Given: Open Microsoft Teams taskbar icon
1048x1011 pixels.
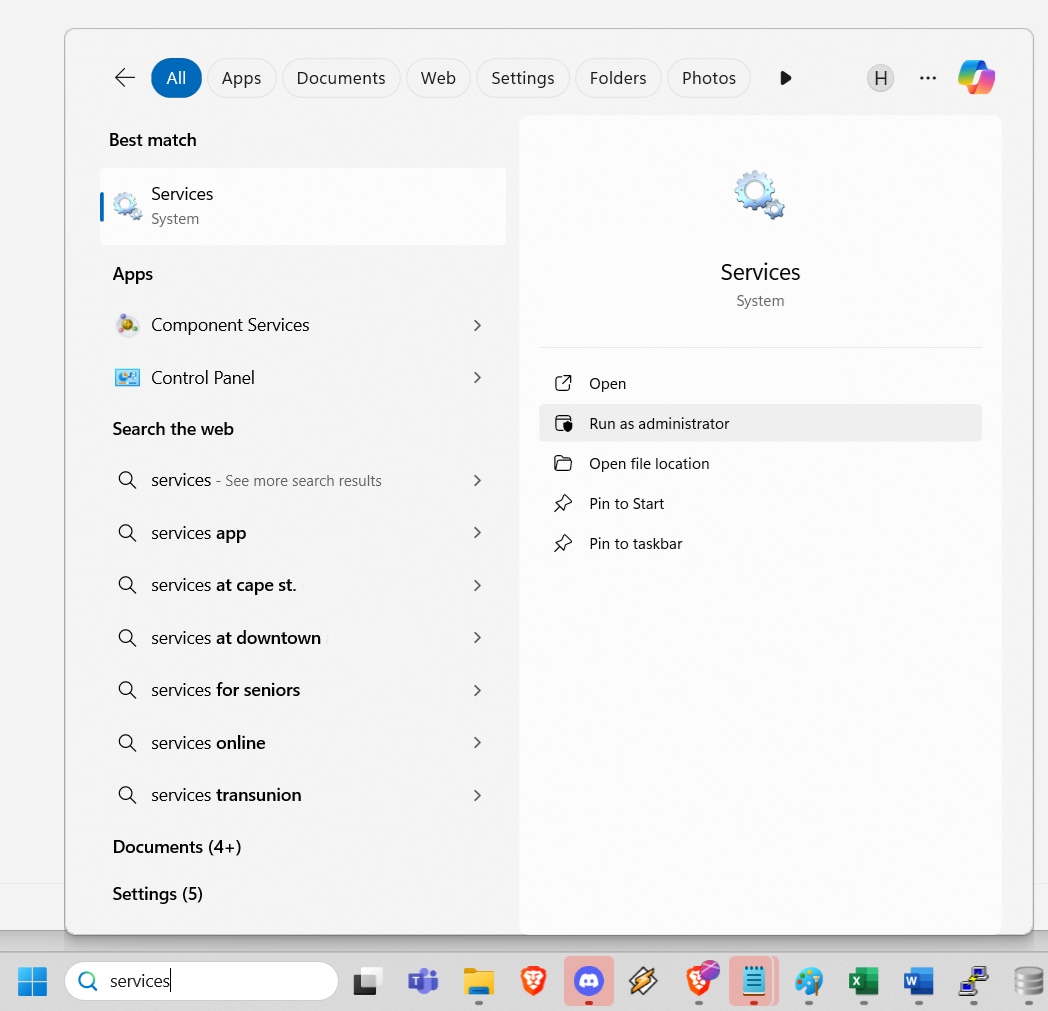Looking at the screenshot, I should [x=423, y=981].
